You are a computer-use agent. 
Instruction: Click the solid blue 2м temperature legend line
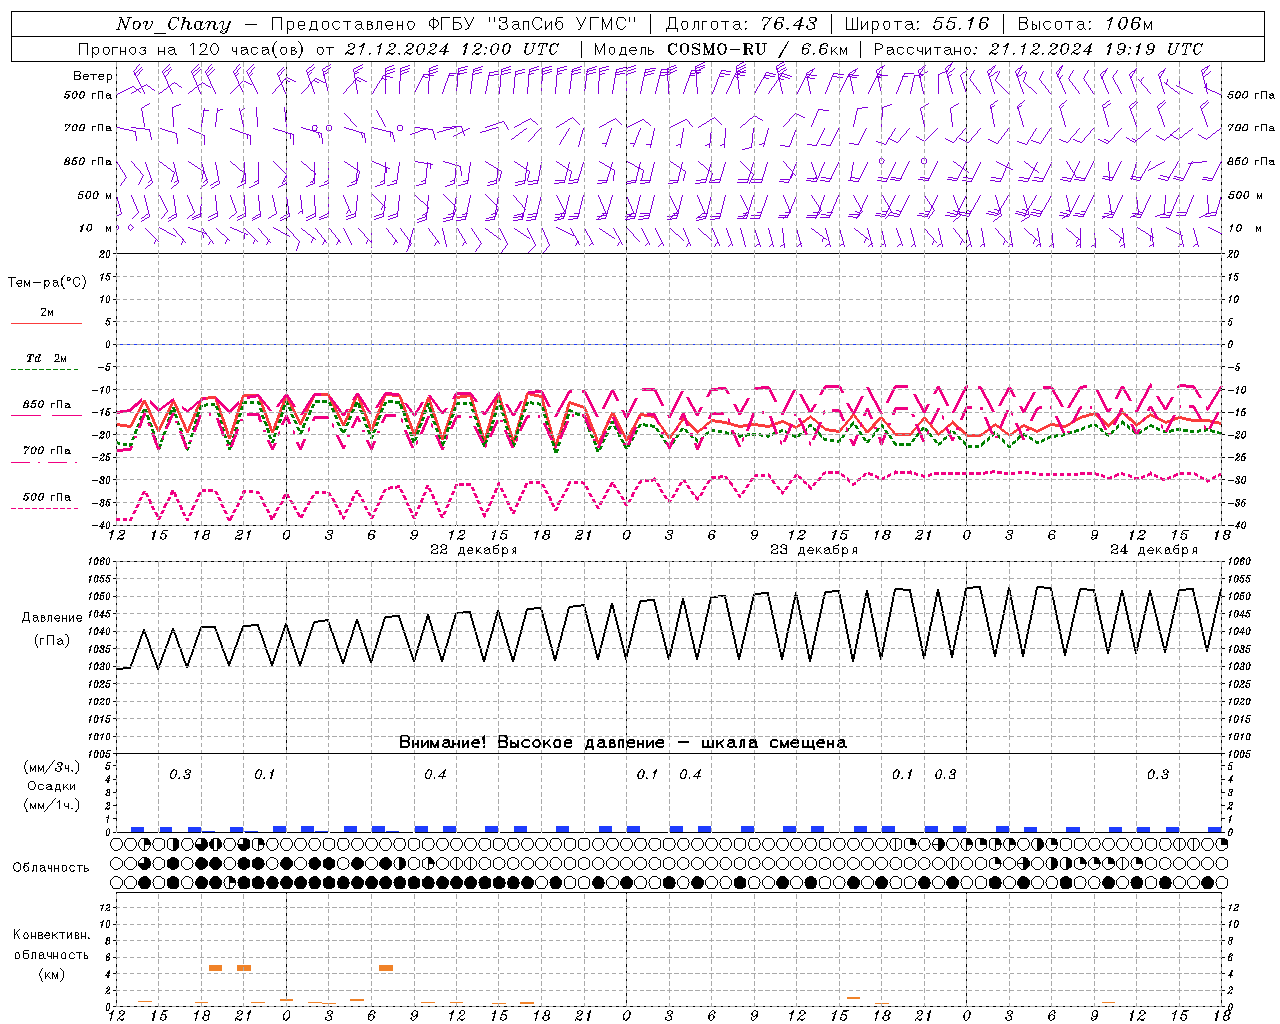coord(46,323)
